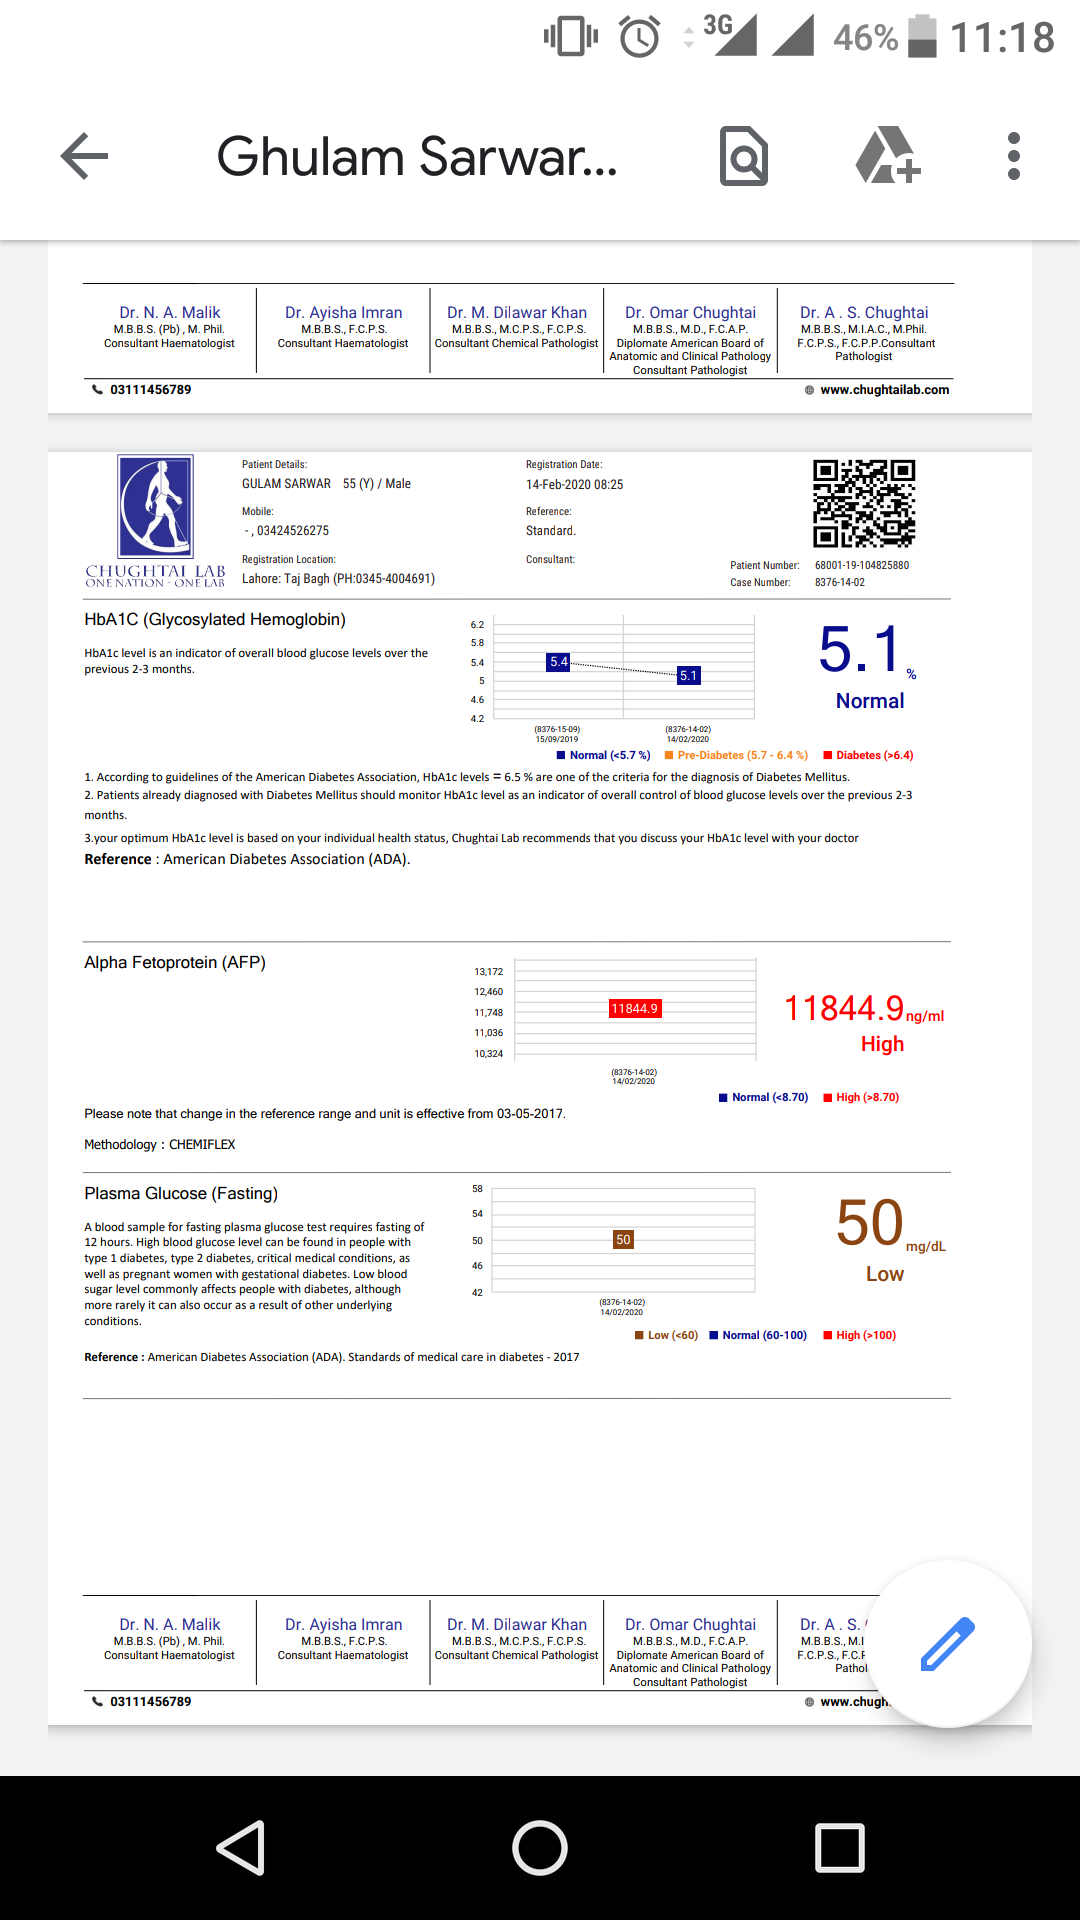The width and height of the screenshot is (1080, 1920).
Task: Tap the 3G signal indicator
Action: pyautogui.click(x=729, y=34)
